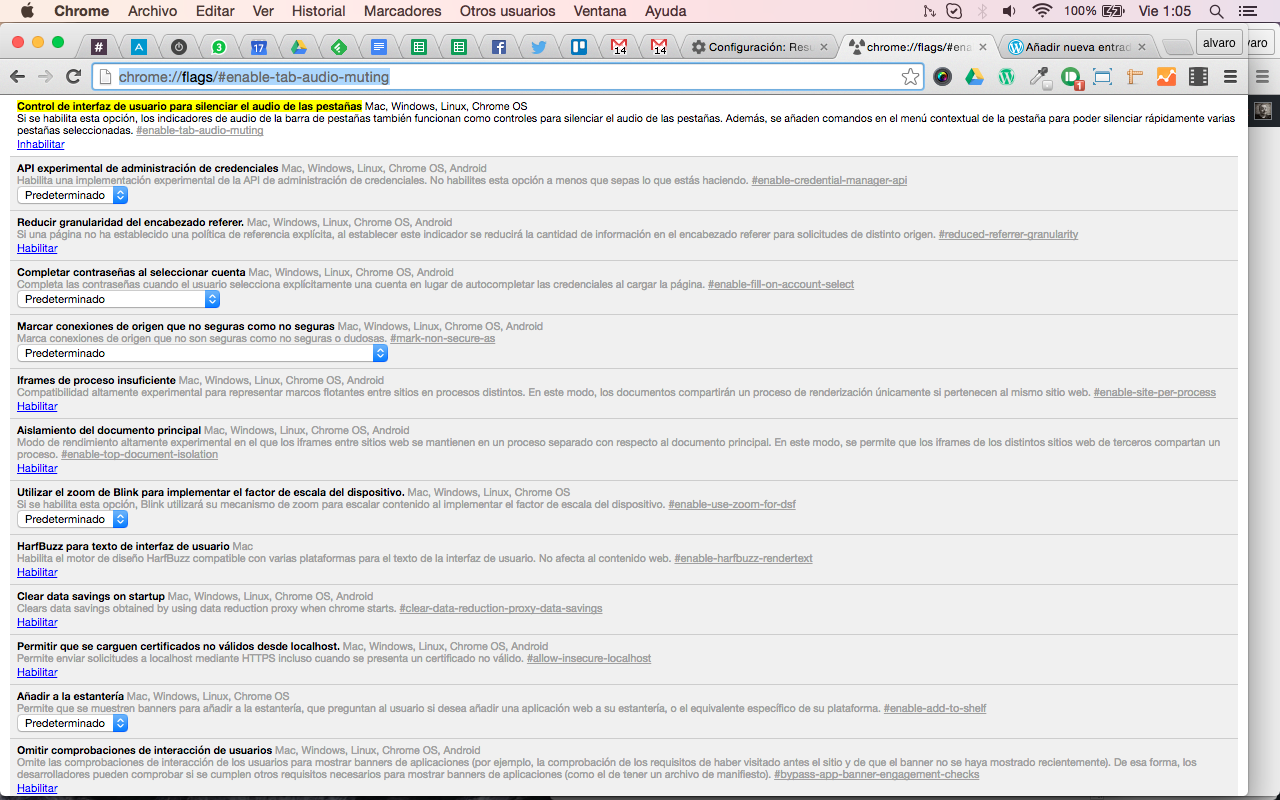The image size is (1280, 800).
Task: Open the Chrome hamburger menu
Action: [x=1231, y=77]
